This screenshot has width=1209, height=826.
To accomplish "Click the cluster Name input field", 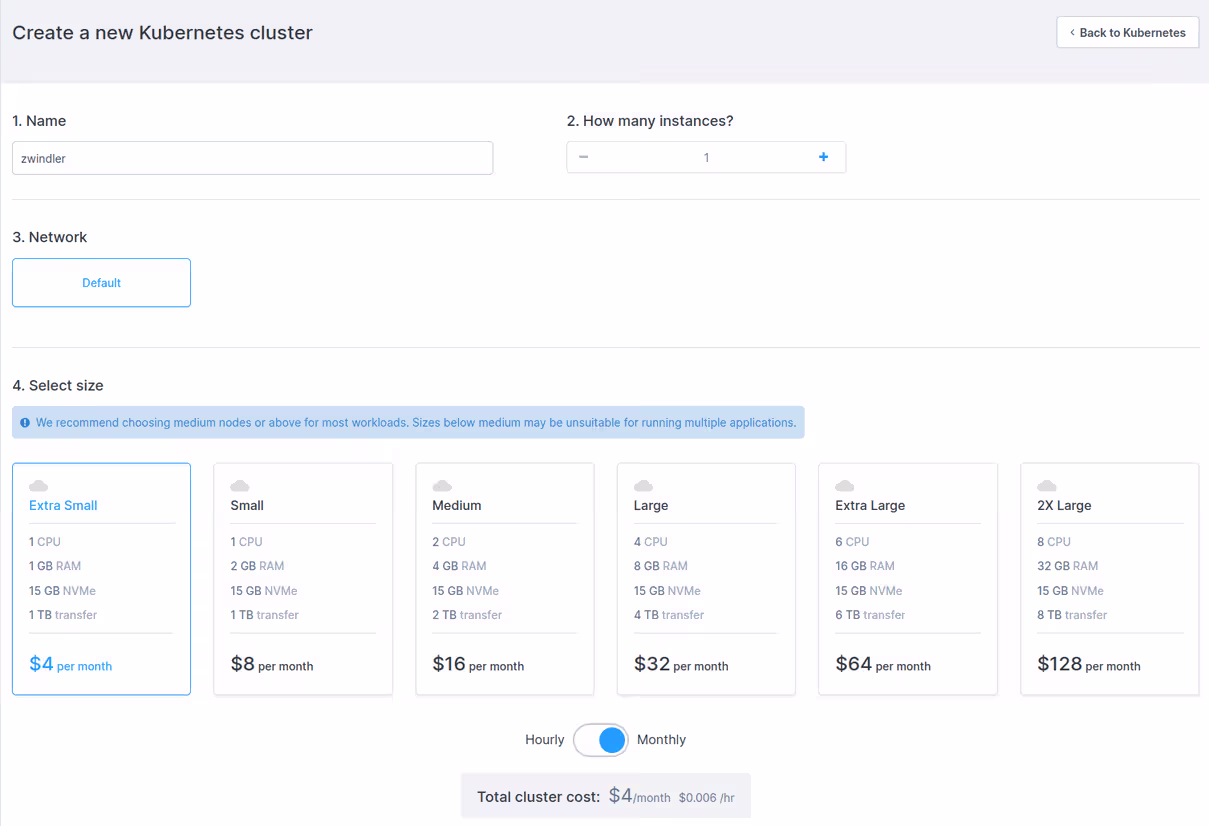I will (252, 158).
